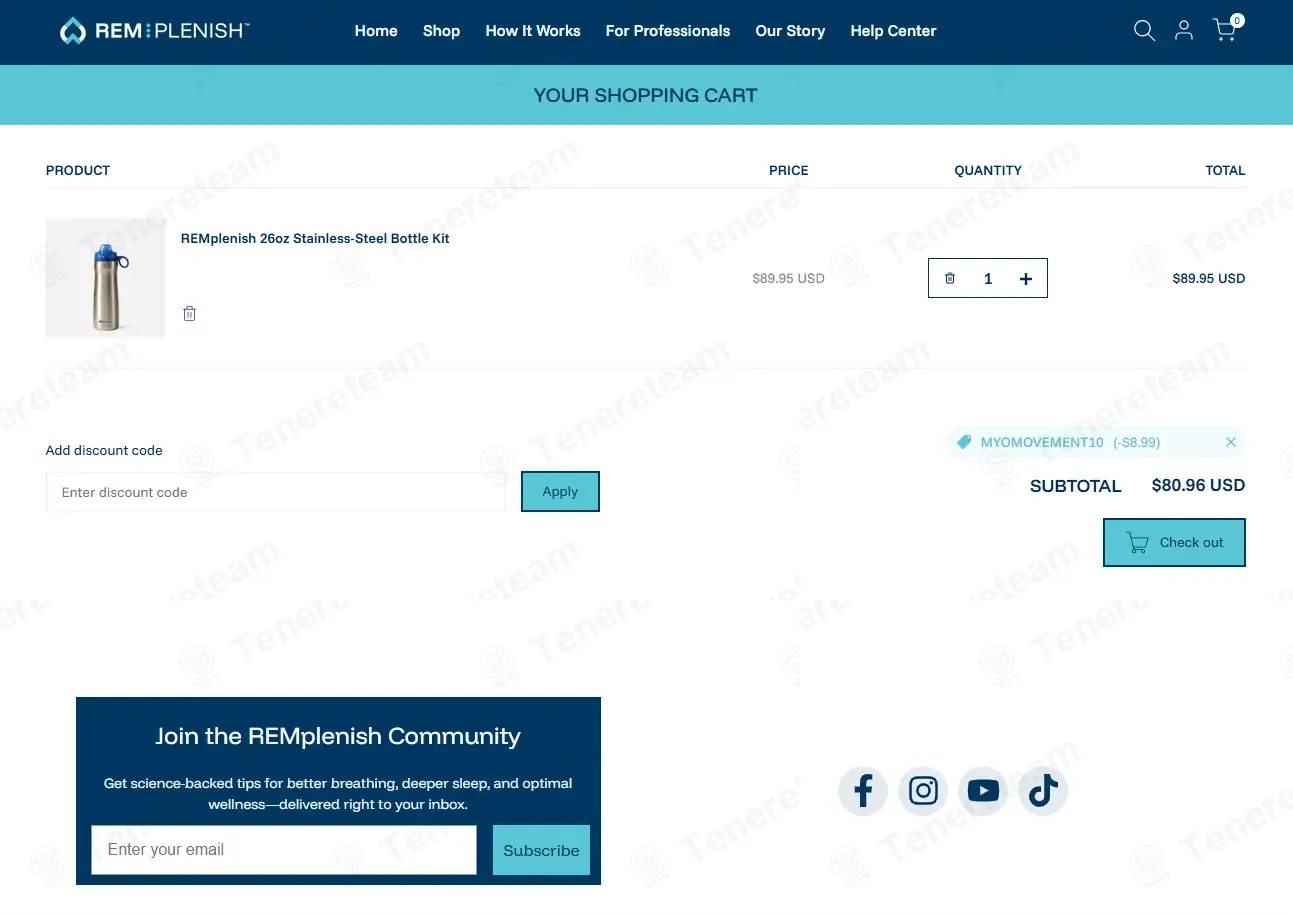Screen dimensions: 1293x913
Task: Visit the Instagram profile icon
Action: pos(923,791)
